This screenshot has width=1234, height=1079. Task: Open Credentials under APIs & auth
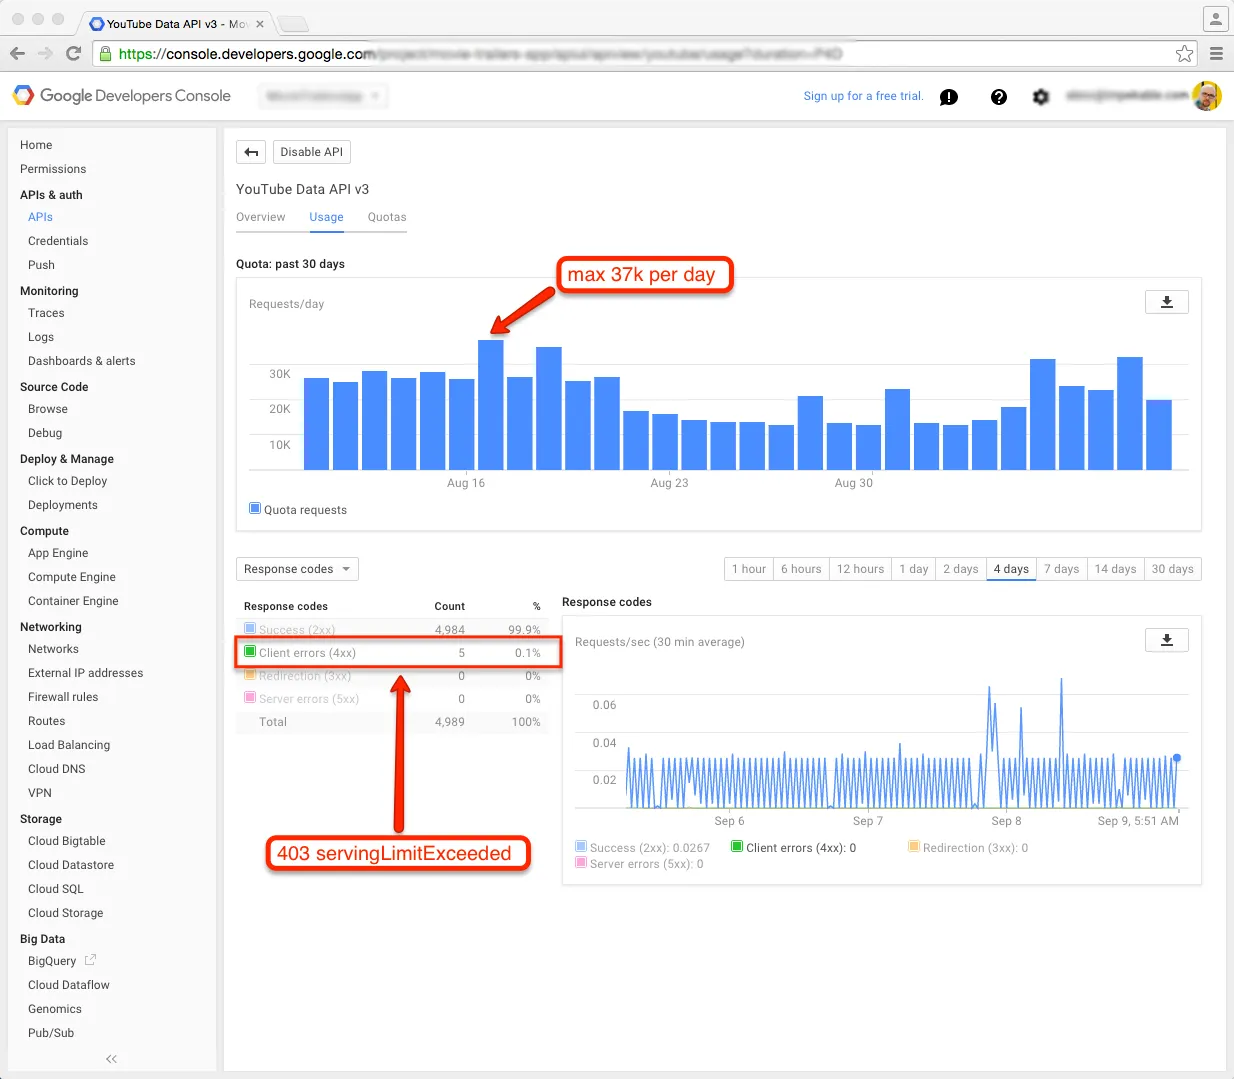point(58,241)
